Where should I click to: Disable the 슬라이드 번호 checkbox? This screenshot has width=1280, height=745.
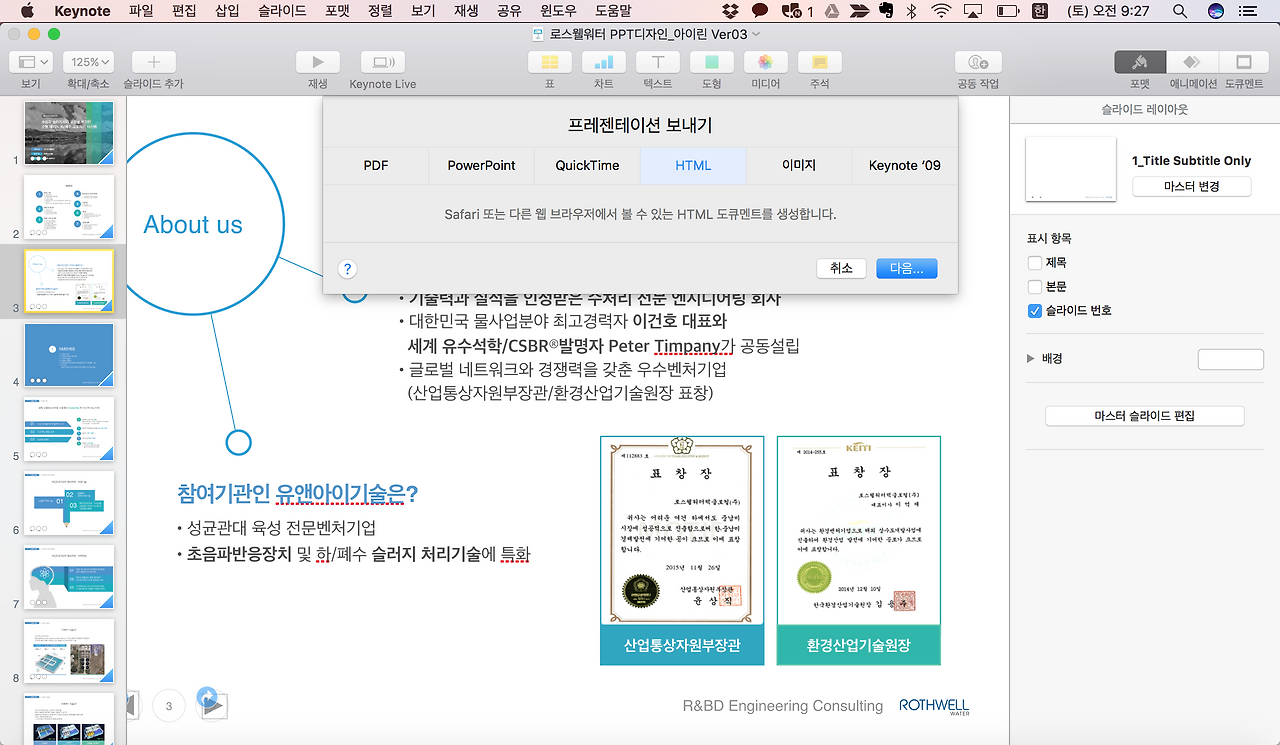1035,310
